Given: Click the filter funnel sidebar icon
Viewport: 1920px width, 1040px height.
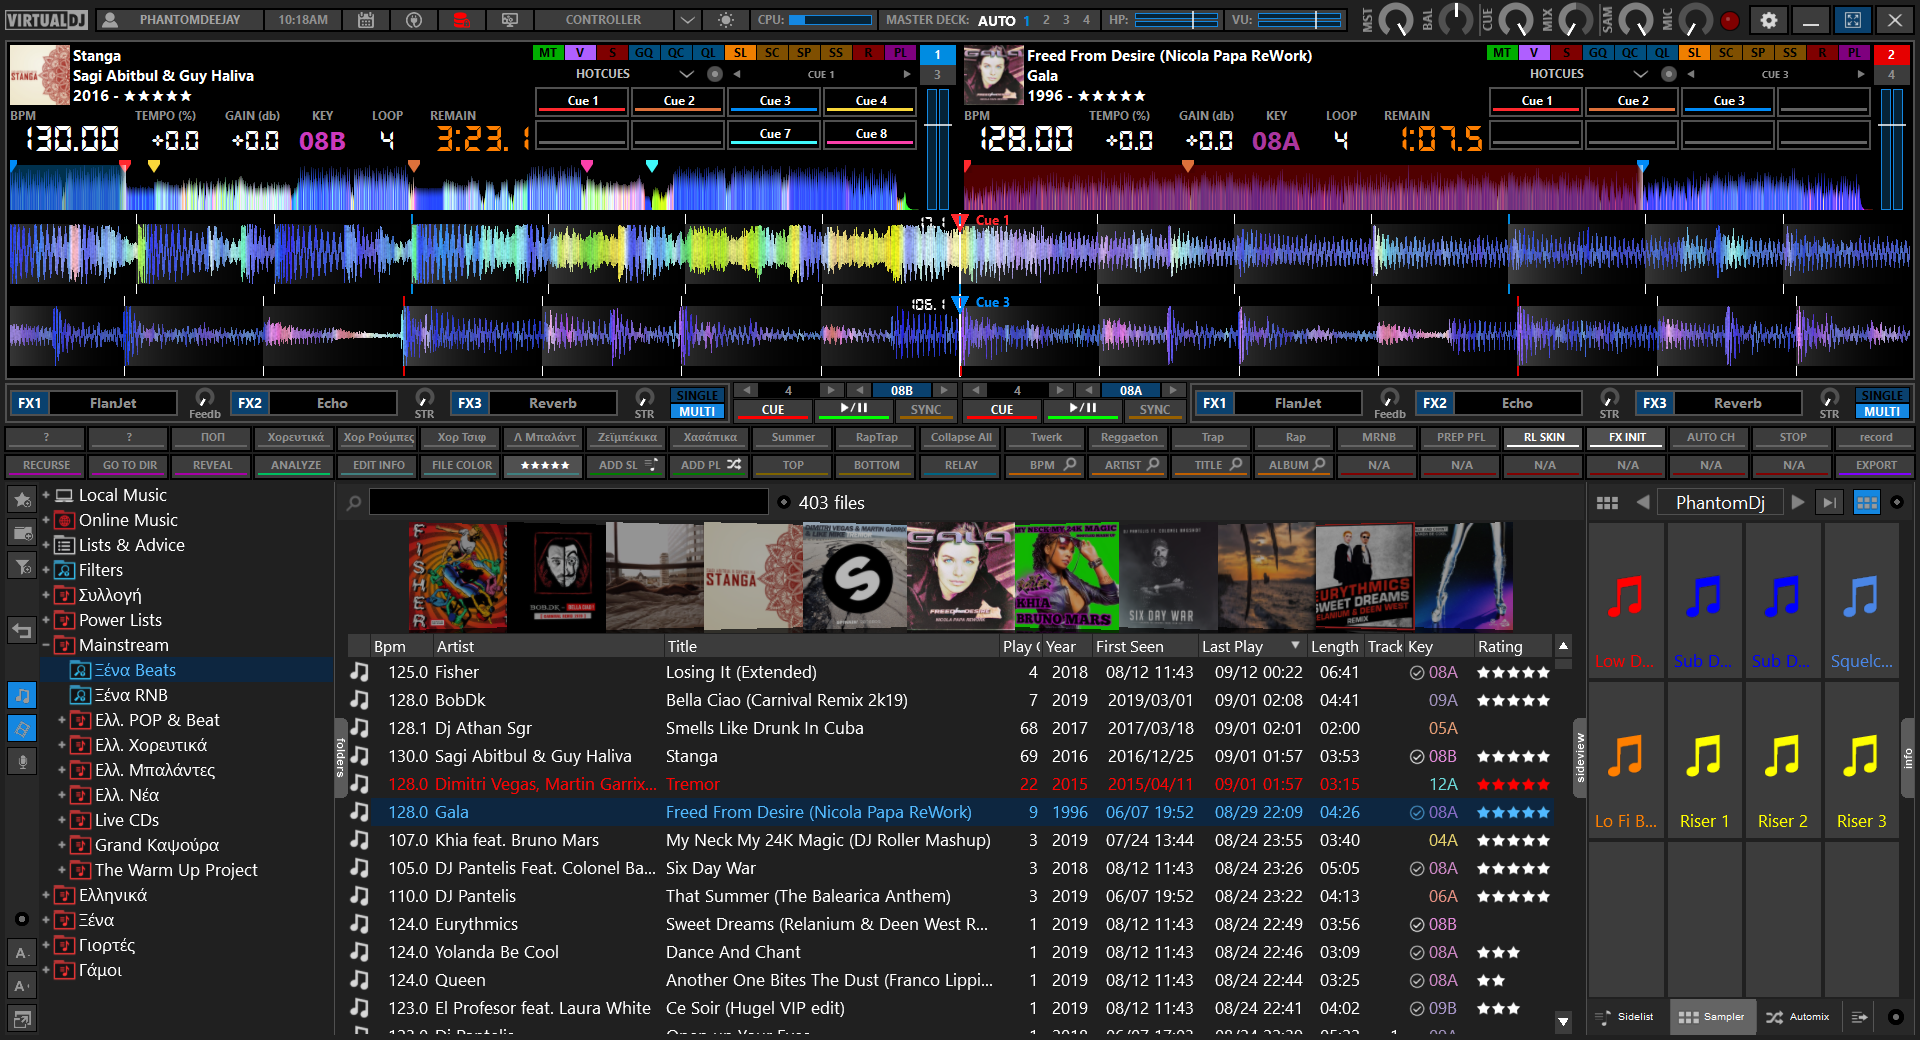Looking at the screenshot, I should pyautogui.click(x=22, y=566).
